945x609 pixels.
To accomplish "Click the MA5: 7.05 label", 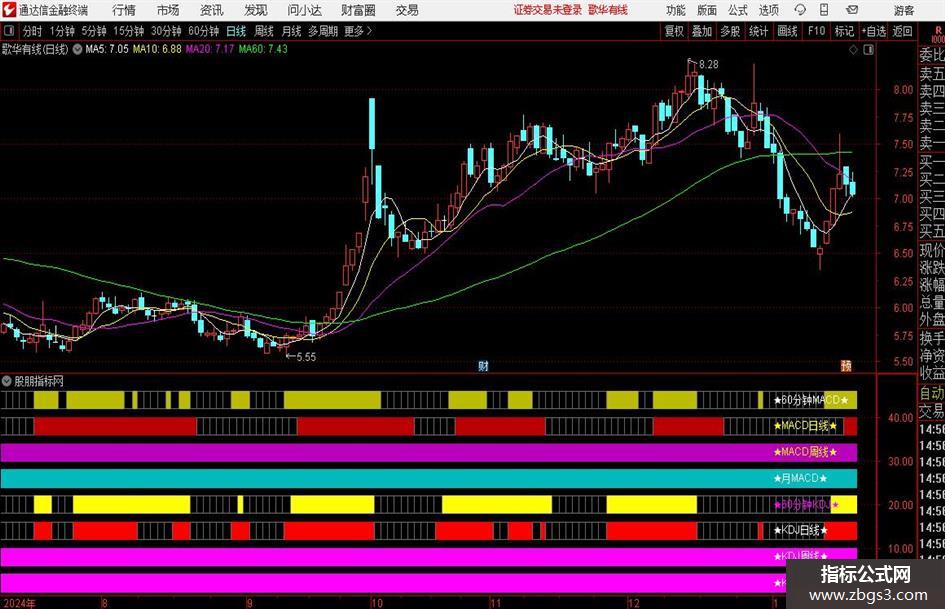I will (x=107, y=49).
